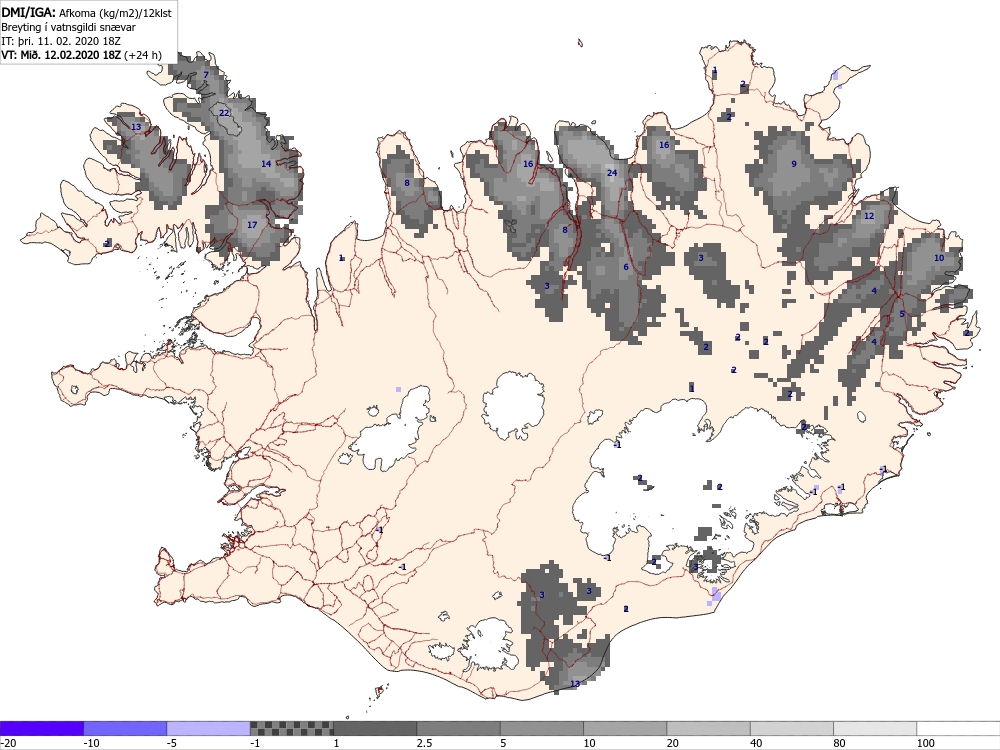Click the '20' legend scale label
The width and height of the screenshot is (1000, 750).
tap(673, 743)
